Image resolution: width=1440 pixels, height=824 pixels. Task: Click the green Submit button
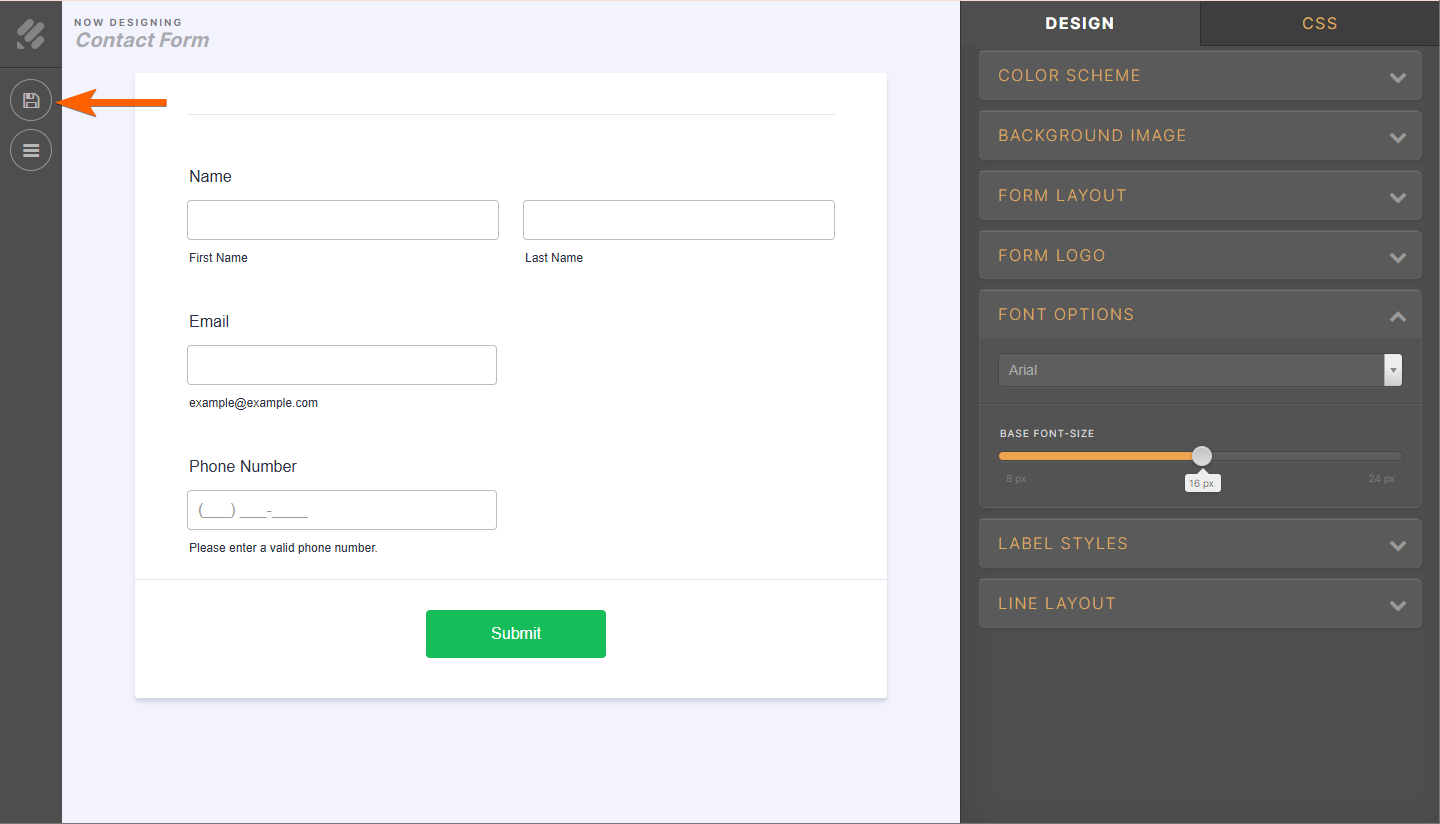click(x=515, y=633)
